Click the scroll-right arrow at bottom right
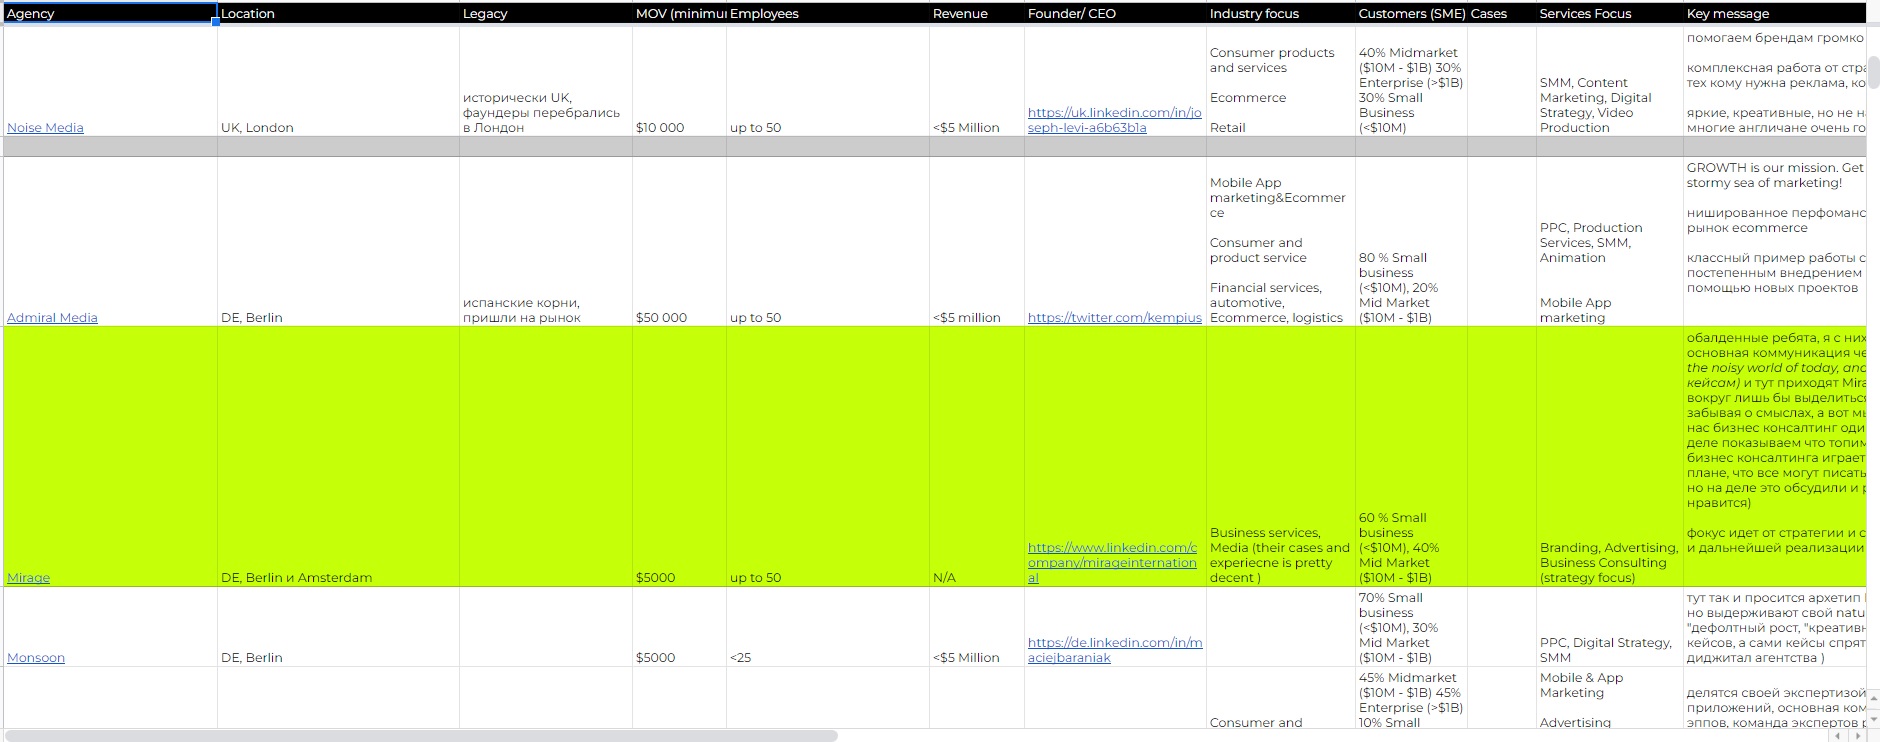 pos(1857,736)
